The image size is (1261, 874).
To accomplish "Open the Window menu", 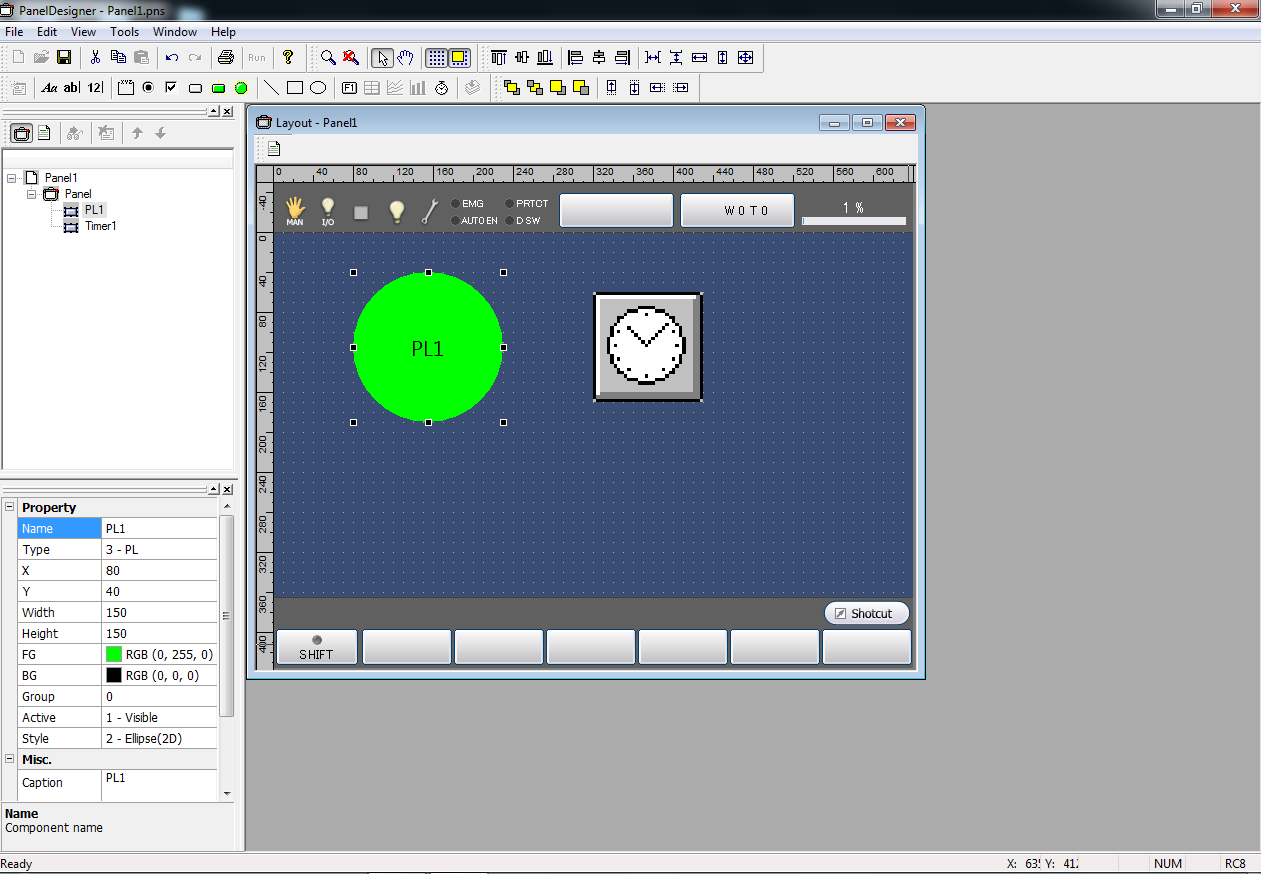I will pyautogui.click(x=175, y=32).
